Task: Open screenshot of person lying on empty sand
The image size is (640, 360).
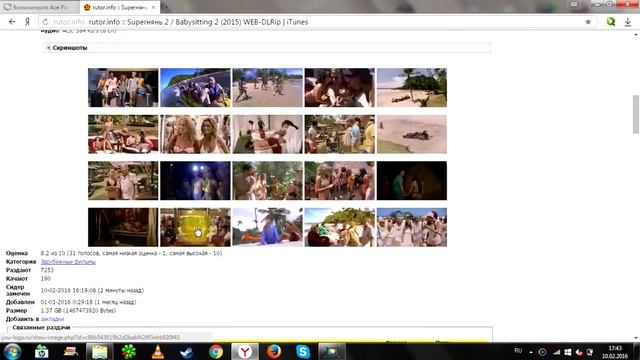Action: pos(411,134)
